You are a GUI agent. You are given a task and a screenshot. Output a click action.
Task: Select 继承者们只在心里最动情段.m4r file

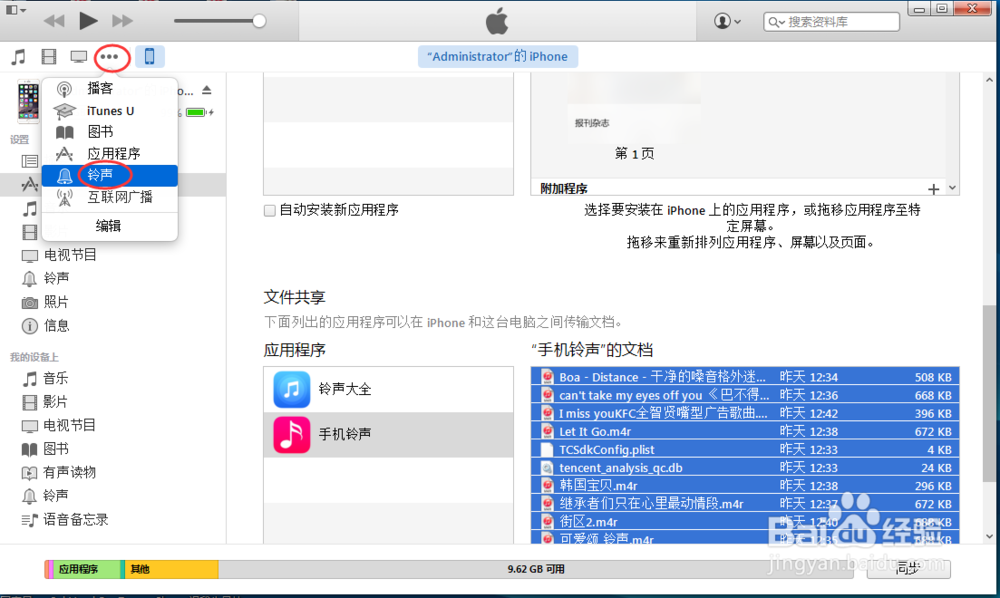[745, 504]
